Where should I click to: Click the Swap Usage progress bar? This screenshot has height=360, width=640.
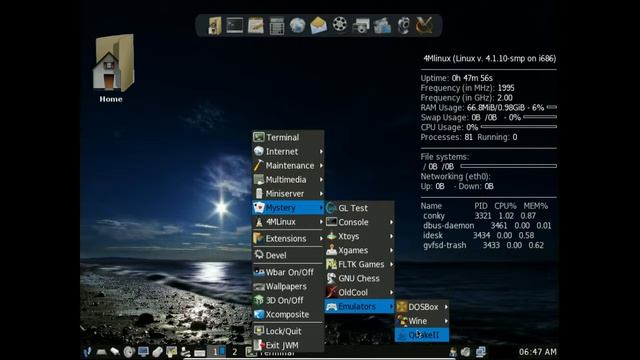click(x=540, y=117)
